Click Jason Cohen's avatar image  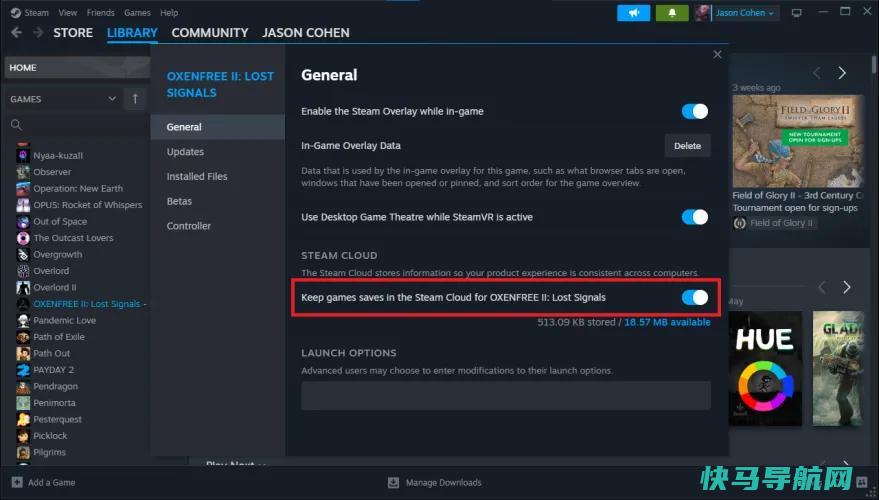click(702, 13)
